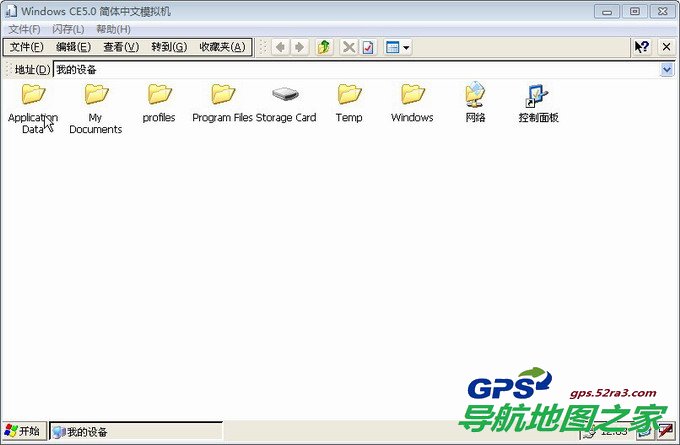Image resolution: width=680 pixels, height=445 pixels.
Task: Open the 编辑(E) menu
Action: [73, 47]
